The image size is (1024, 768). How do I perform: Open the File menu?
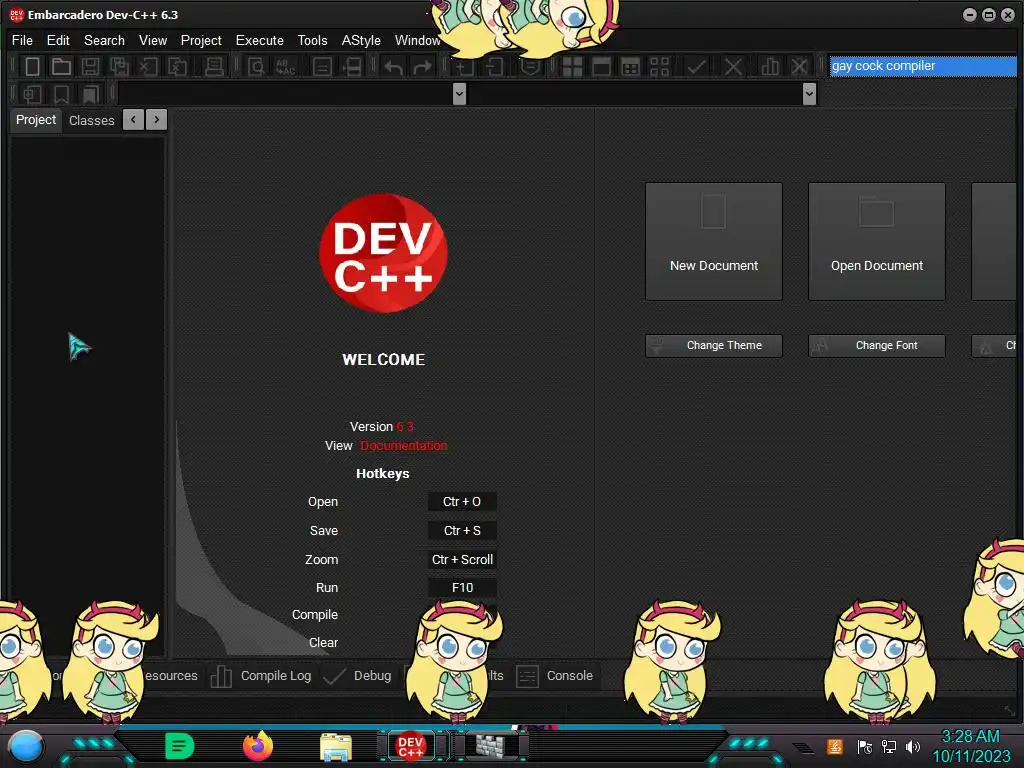coord(22,40)
